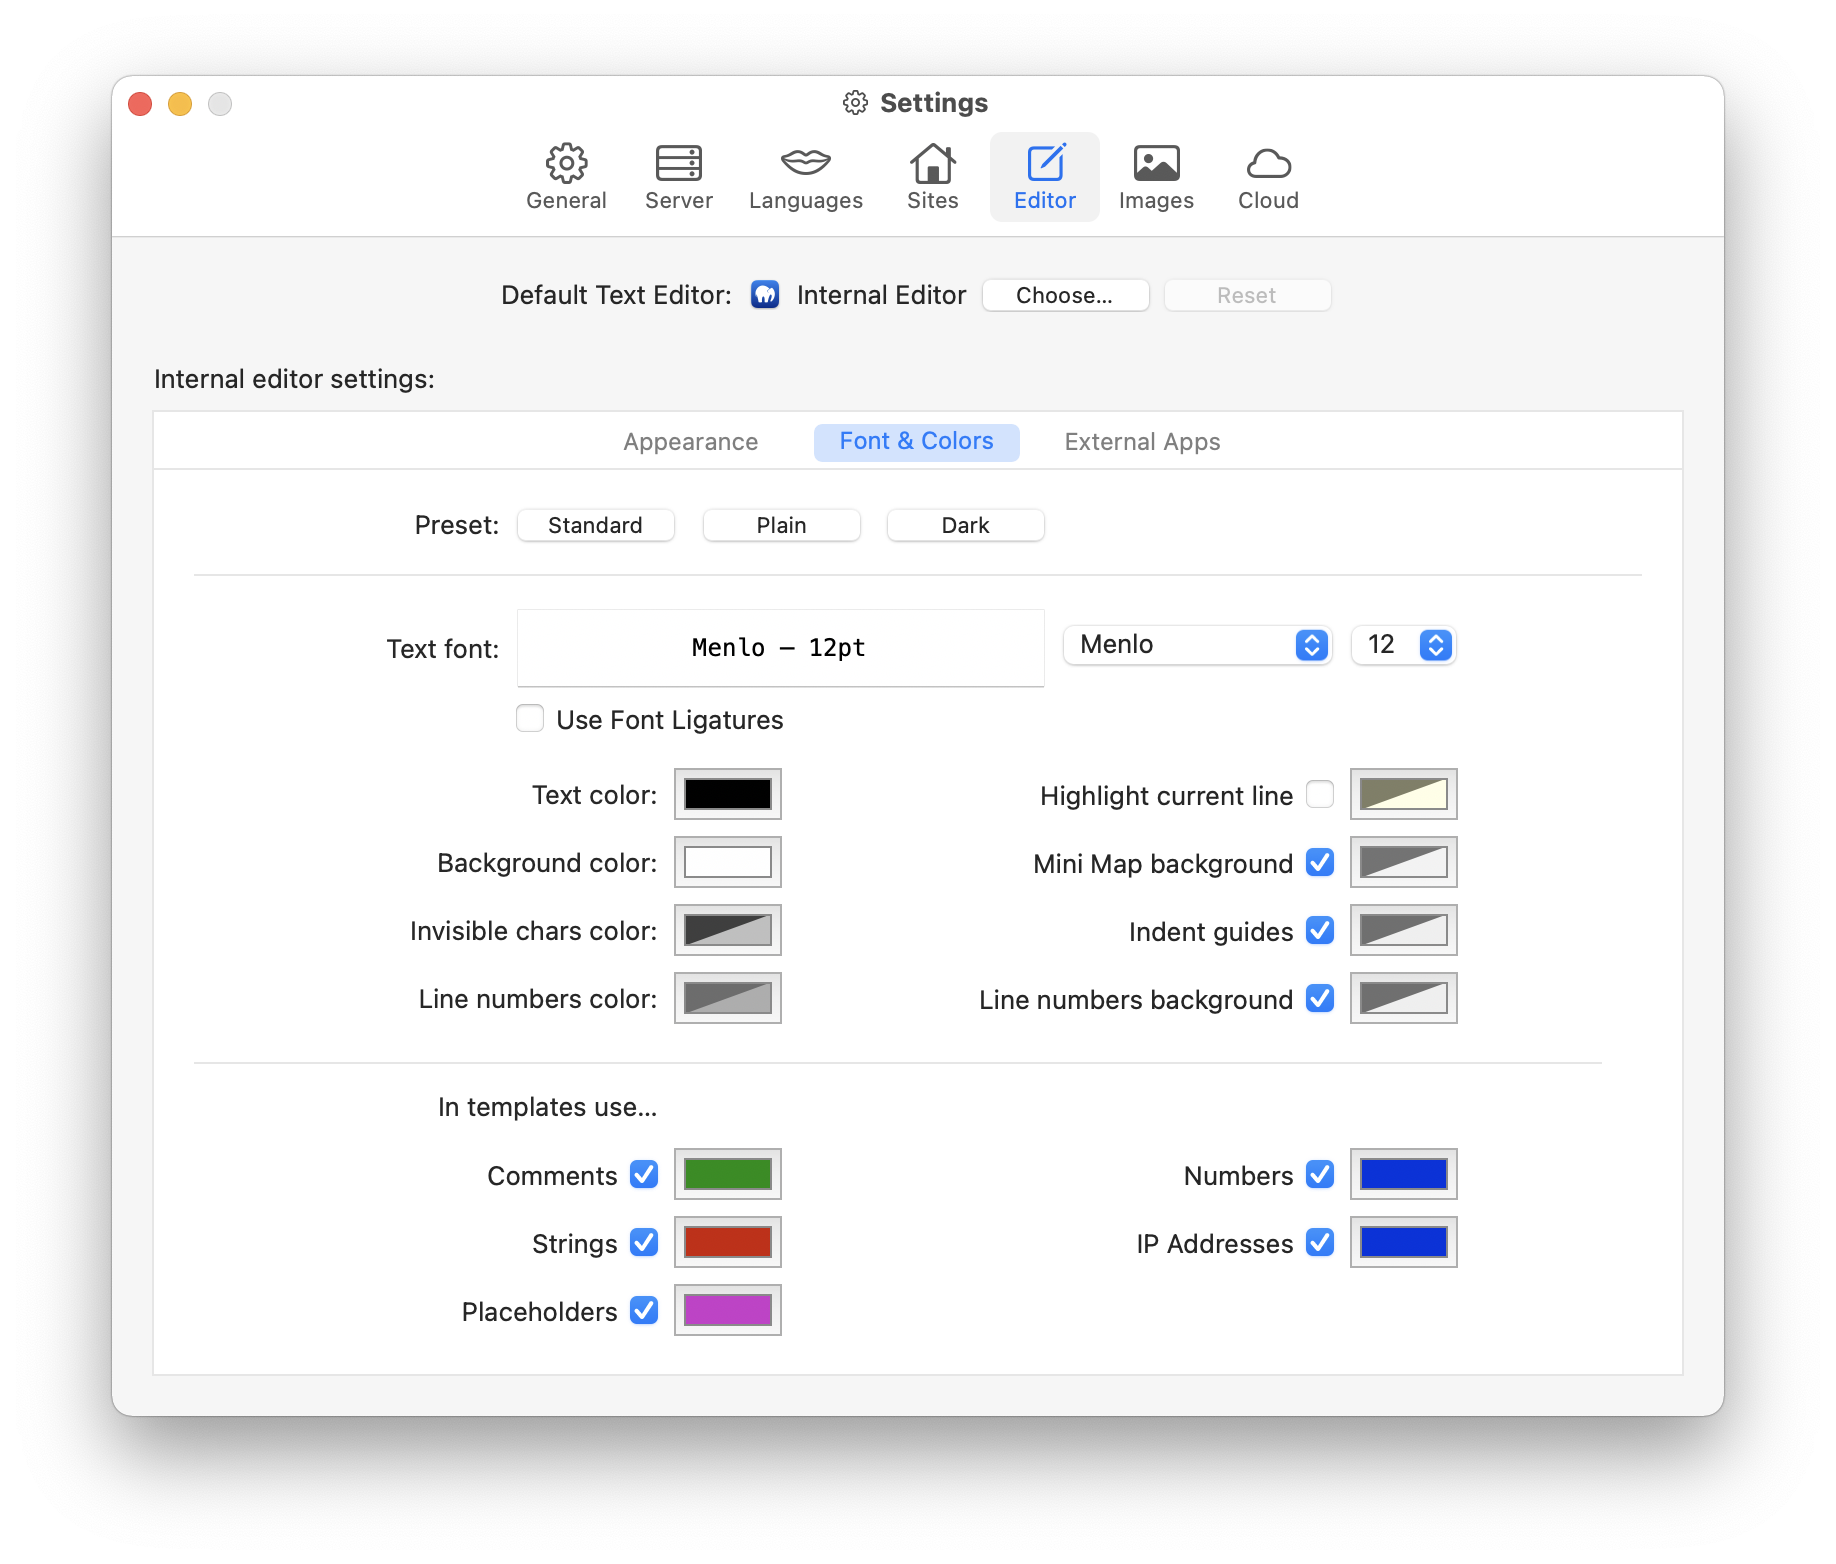Open the Line numbers background color swatch
Screen dimensions: 1836x1564
click(1403, 998)
